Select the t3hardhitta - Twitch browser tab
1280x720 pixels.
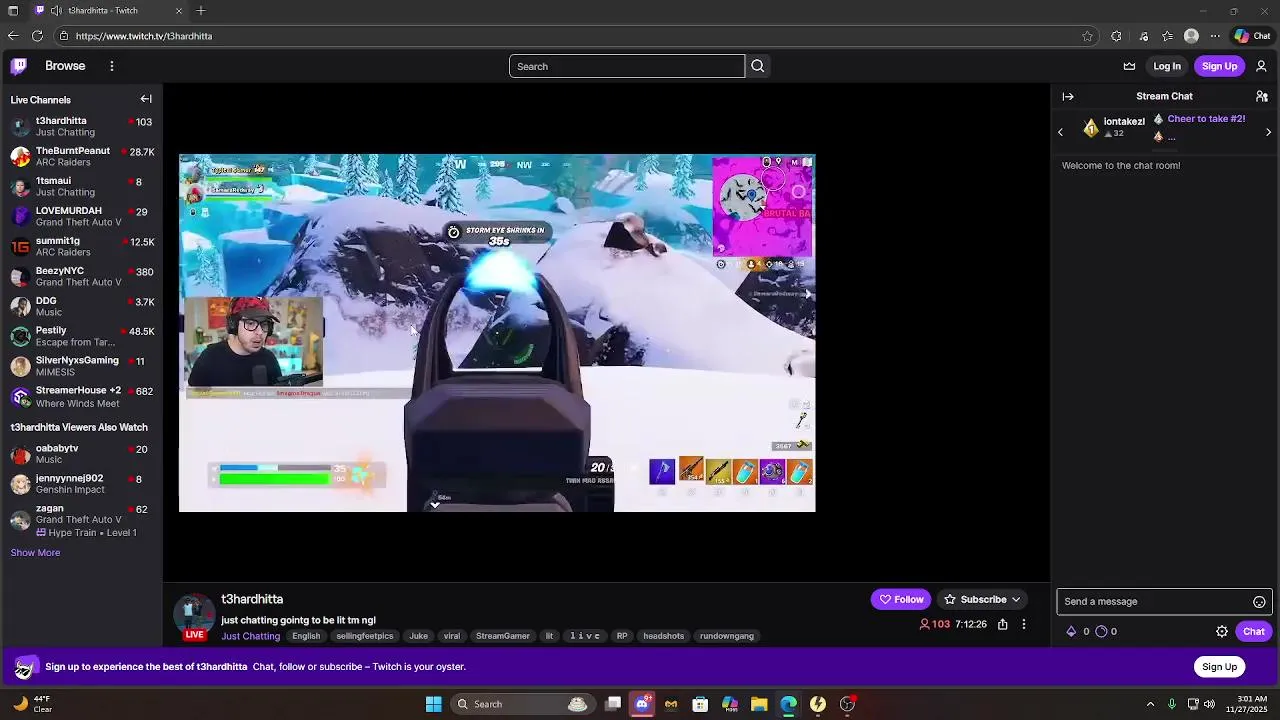pos(108,11)
